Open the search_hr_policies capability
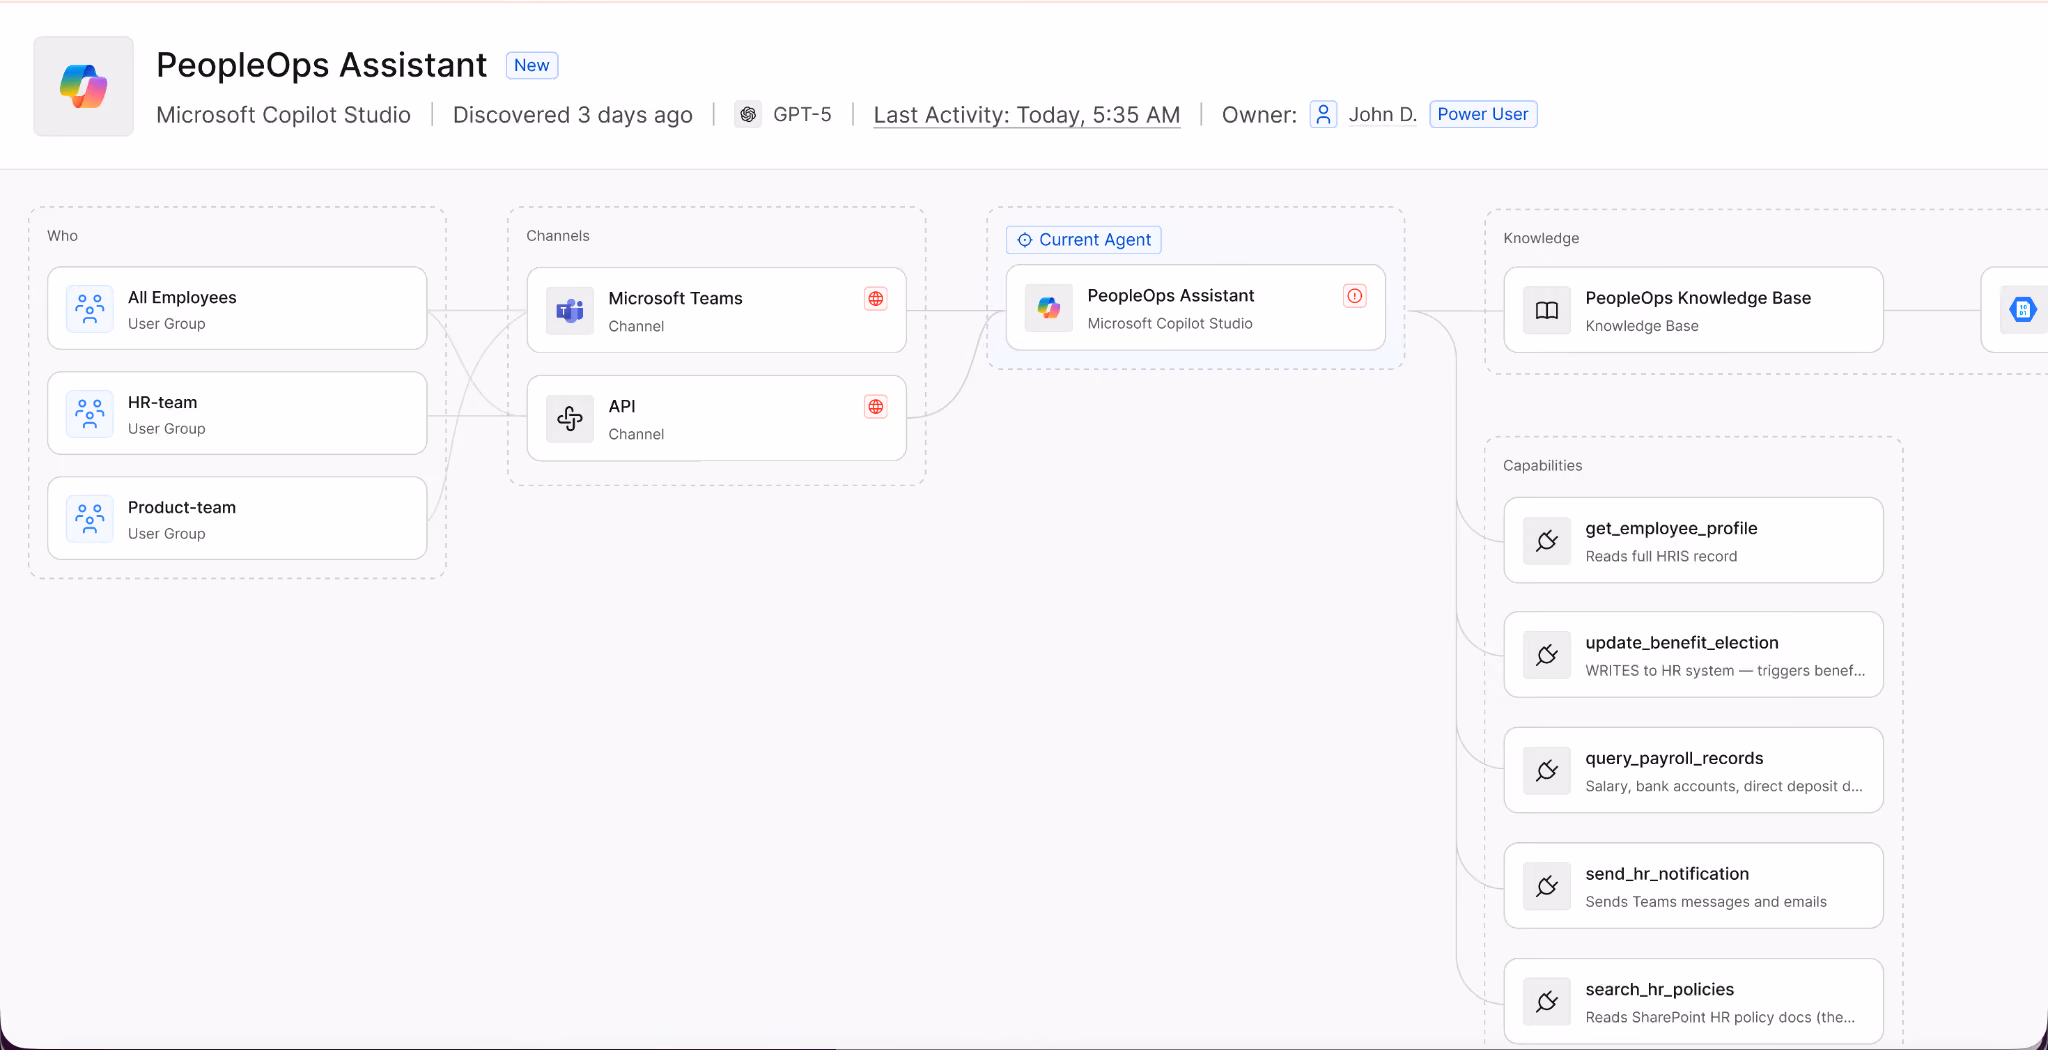The height and width of the screenshot is (1050, 2048). 1694,1001
